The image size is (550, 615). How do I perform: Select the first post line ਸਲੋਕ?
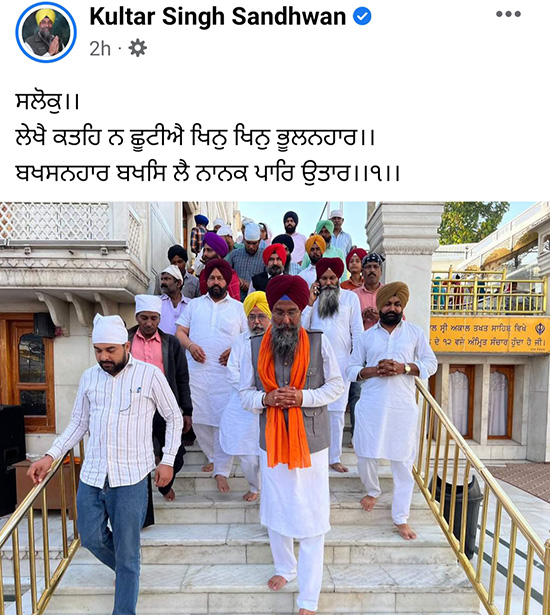(47, 102)
